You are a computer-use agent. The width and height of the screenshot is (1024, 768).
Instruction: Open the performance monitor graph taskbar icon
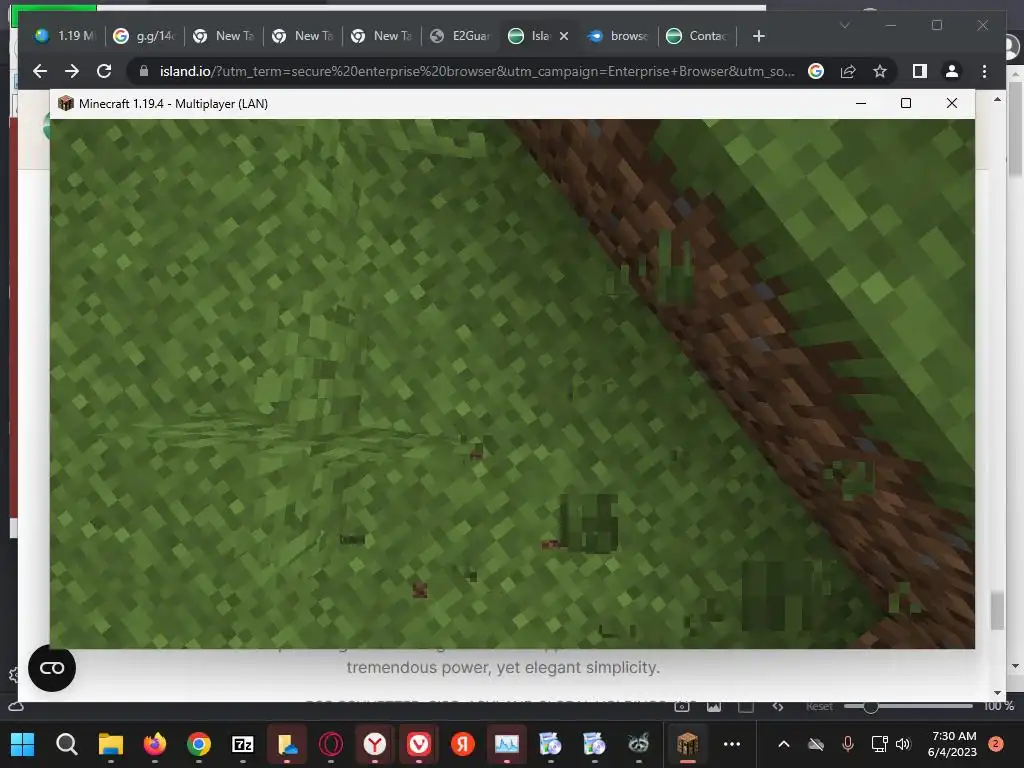pos(507,744)
